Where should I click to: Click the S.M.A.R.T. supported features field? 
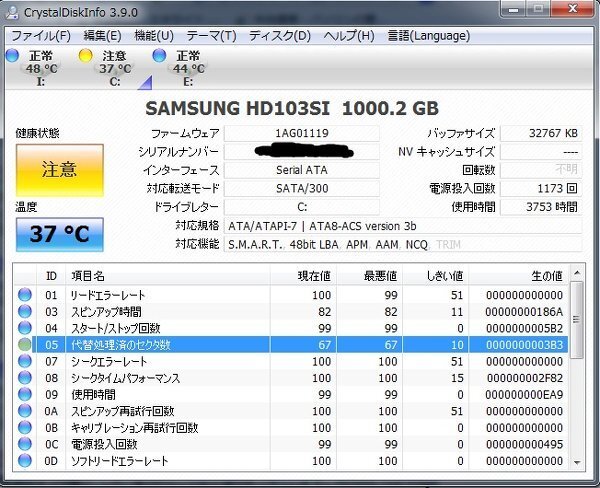(403, 244)
